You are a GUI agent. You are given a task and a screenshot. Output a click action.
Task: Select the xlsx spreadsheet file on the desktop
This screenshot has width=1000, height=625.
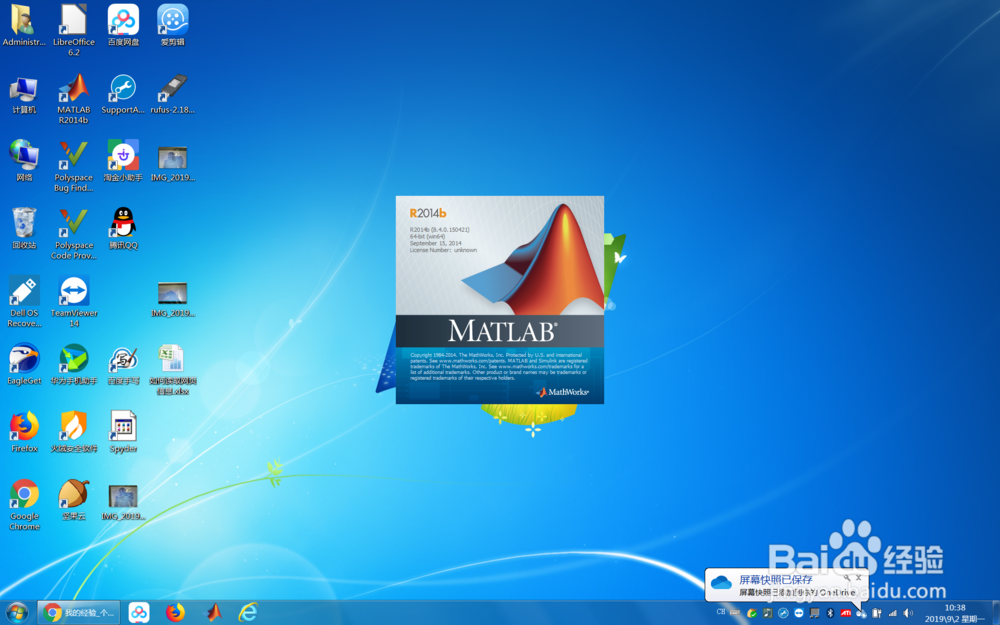click(172, 369)
